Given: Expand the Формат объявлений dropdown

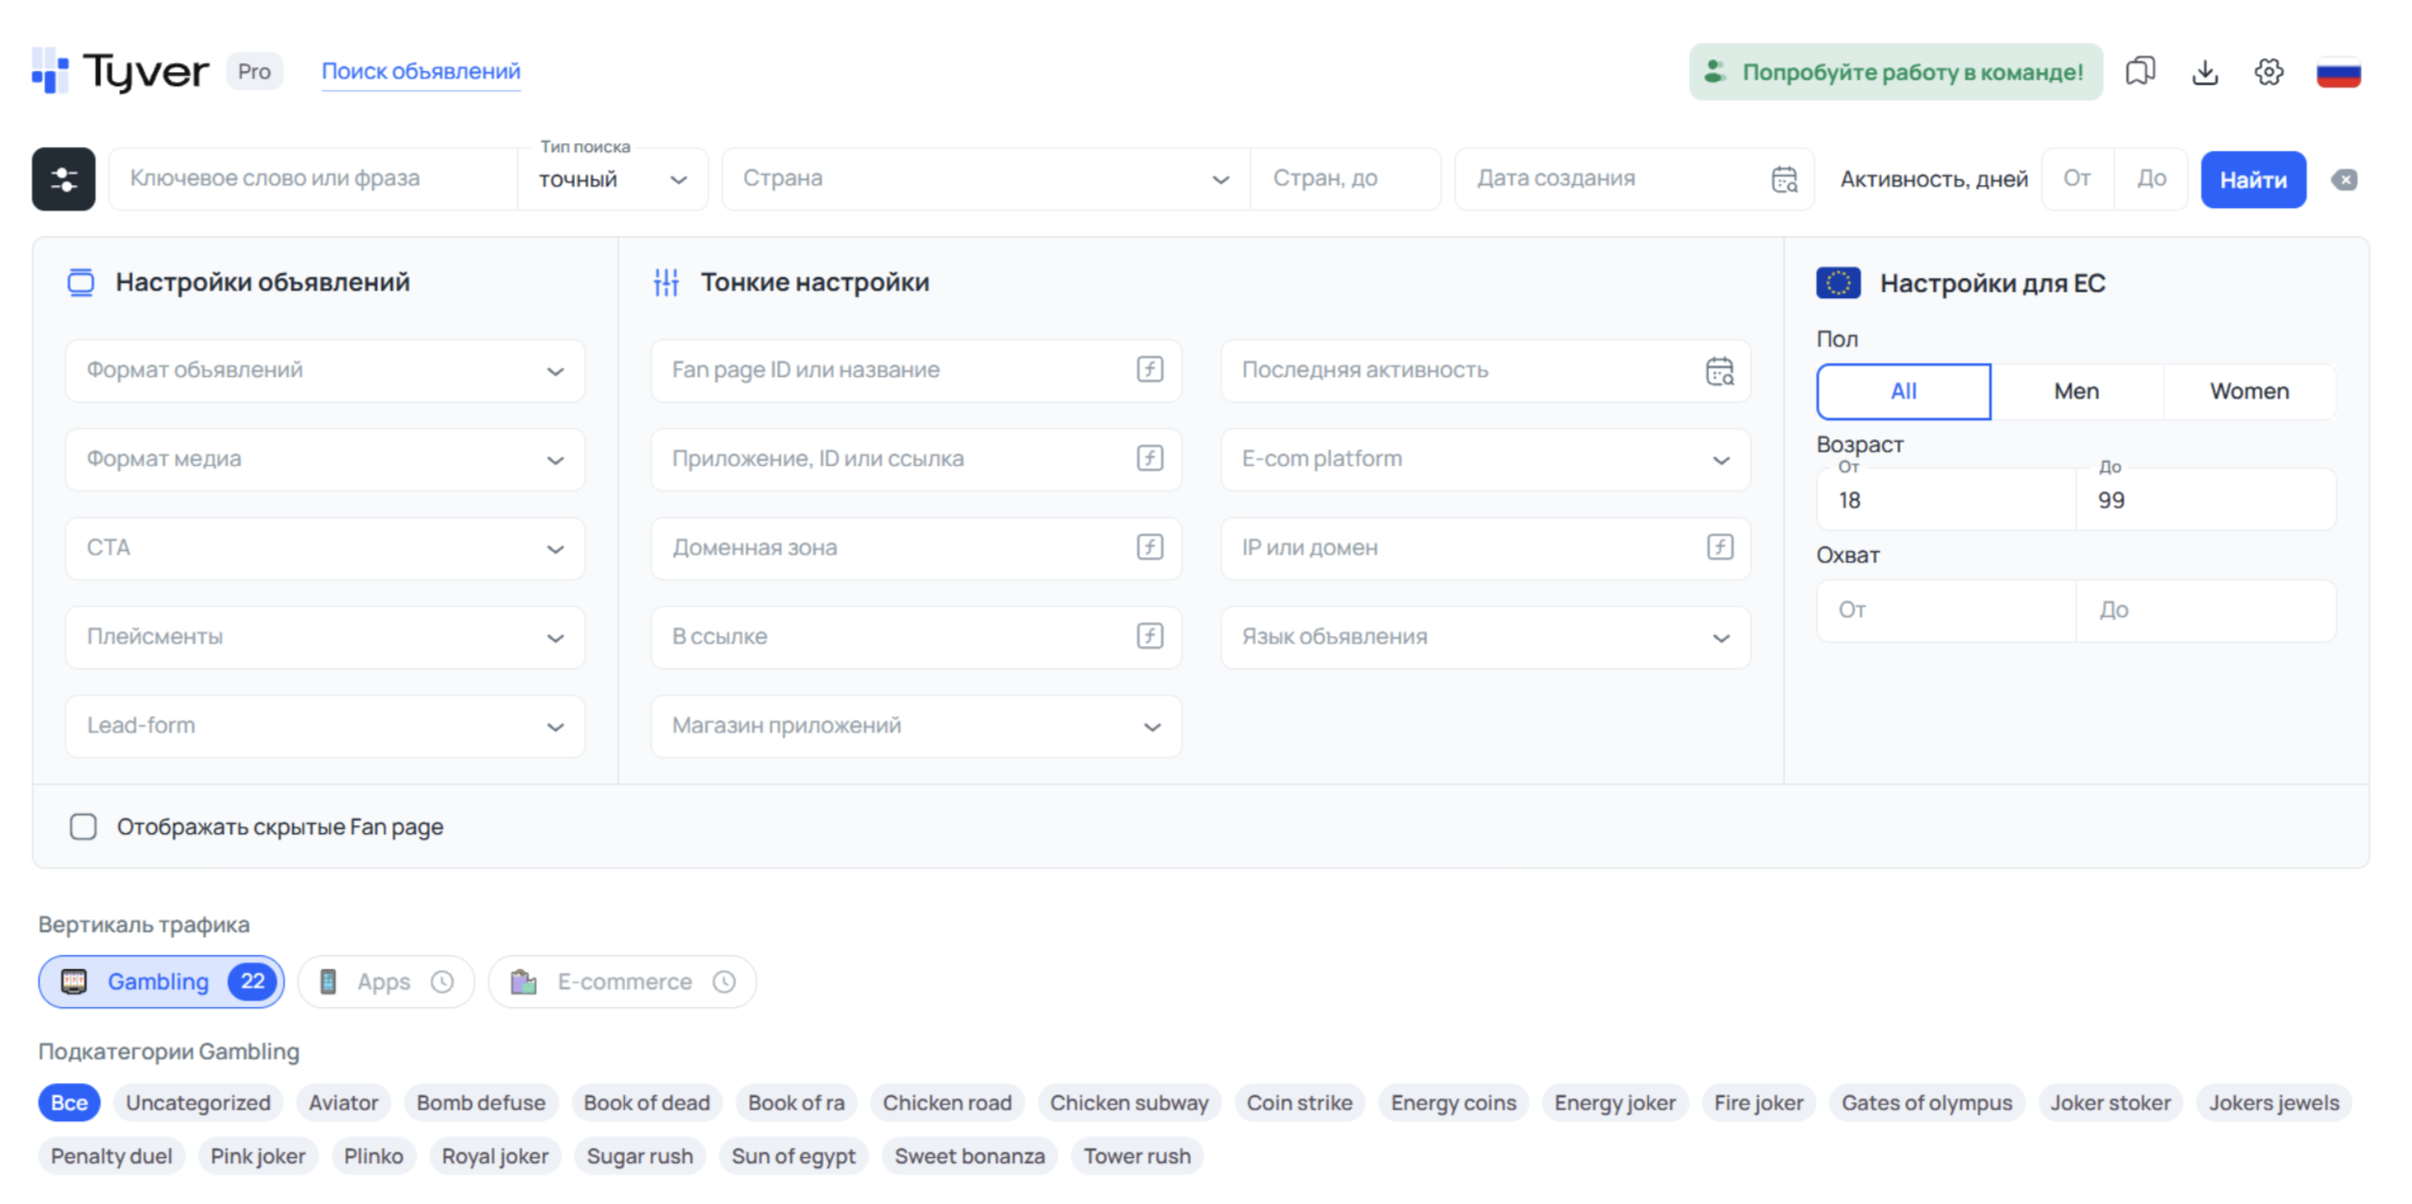Looking at the screenshot, I should (x=325, y=371).
